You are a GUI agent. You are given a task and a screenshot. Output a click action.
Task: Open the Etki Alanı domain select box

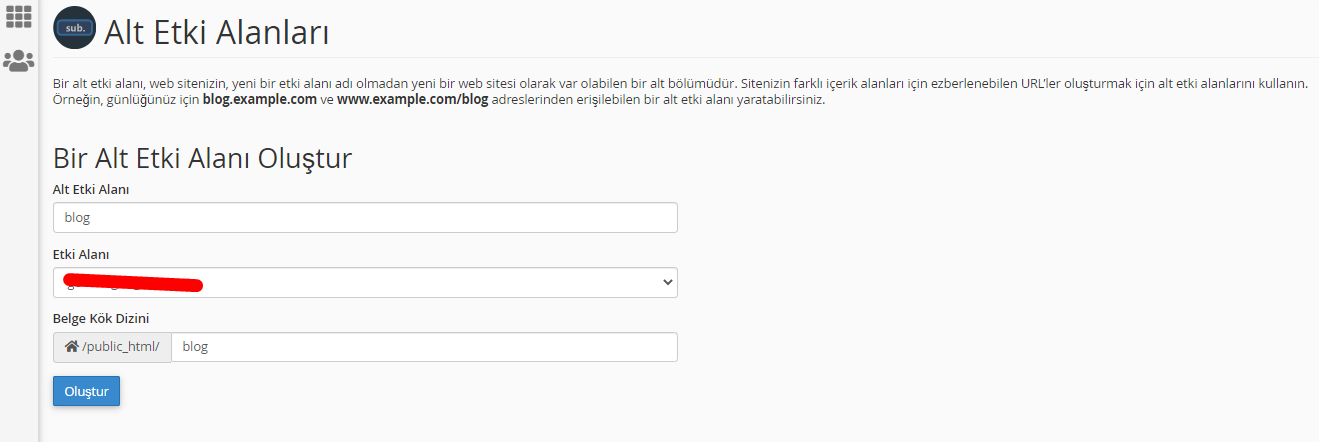(x=365, y=283)
